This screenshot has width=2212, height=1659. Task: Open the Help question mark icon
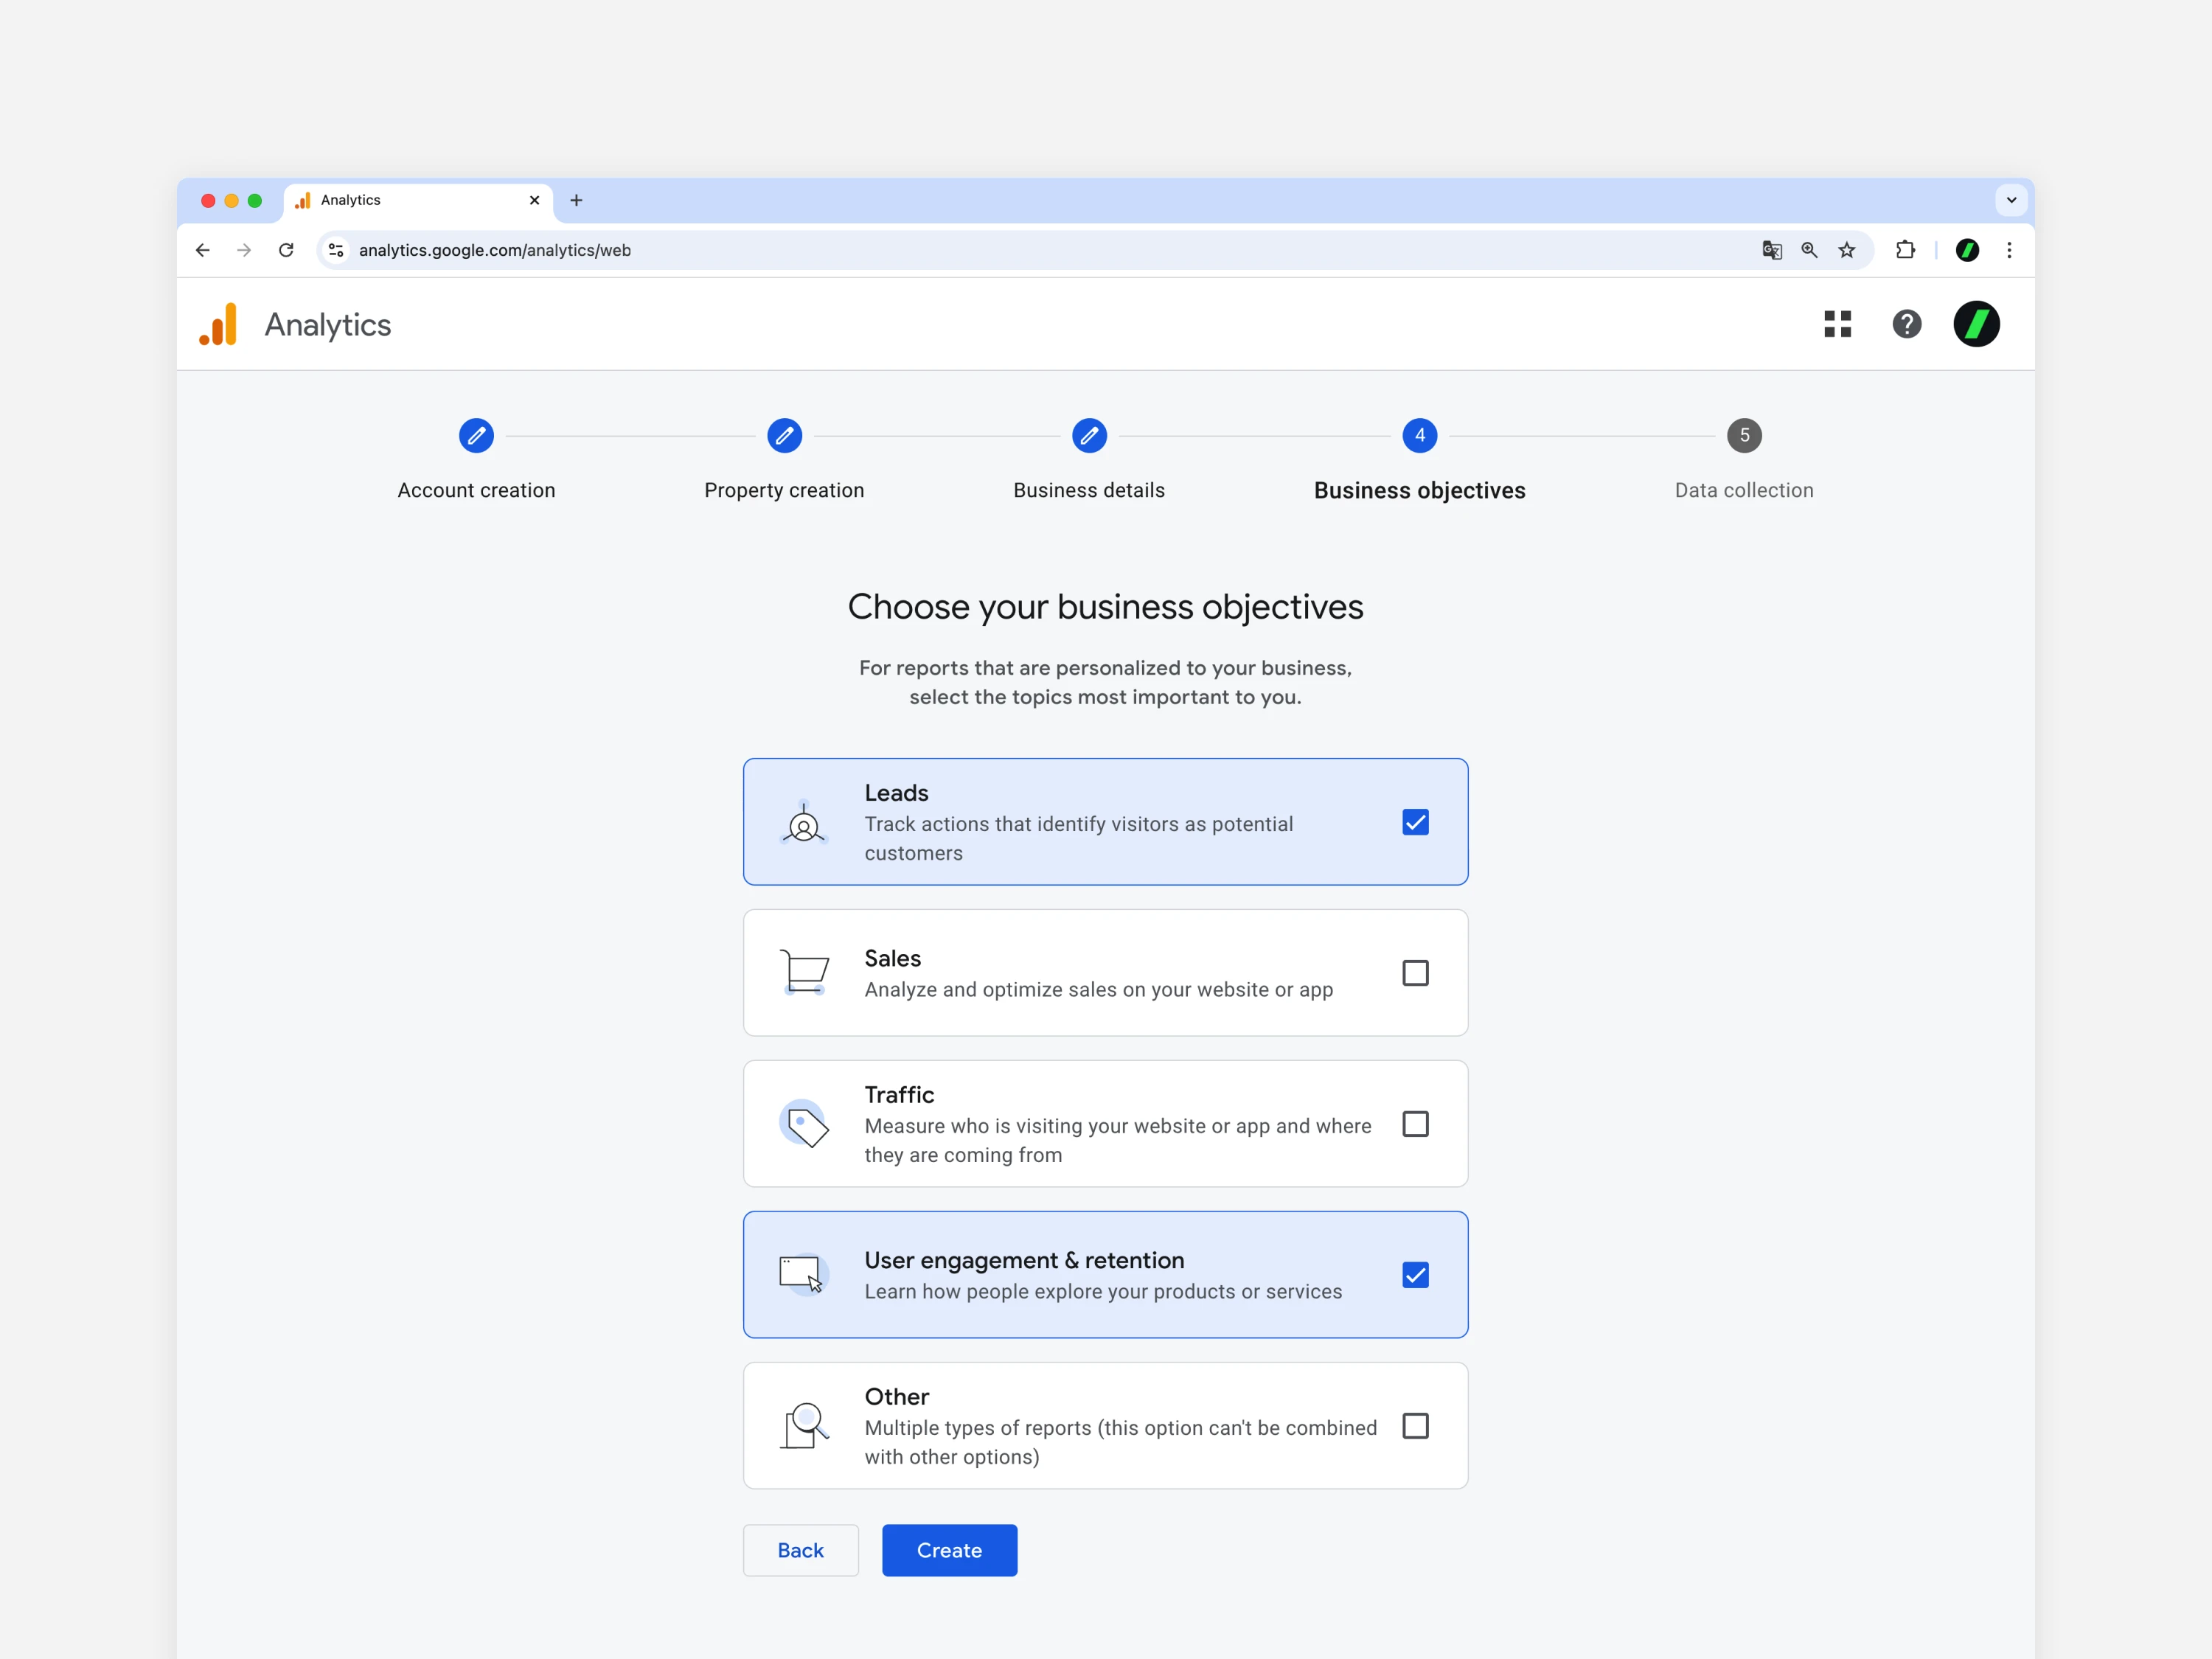tap(1907, 324)
